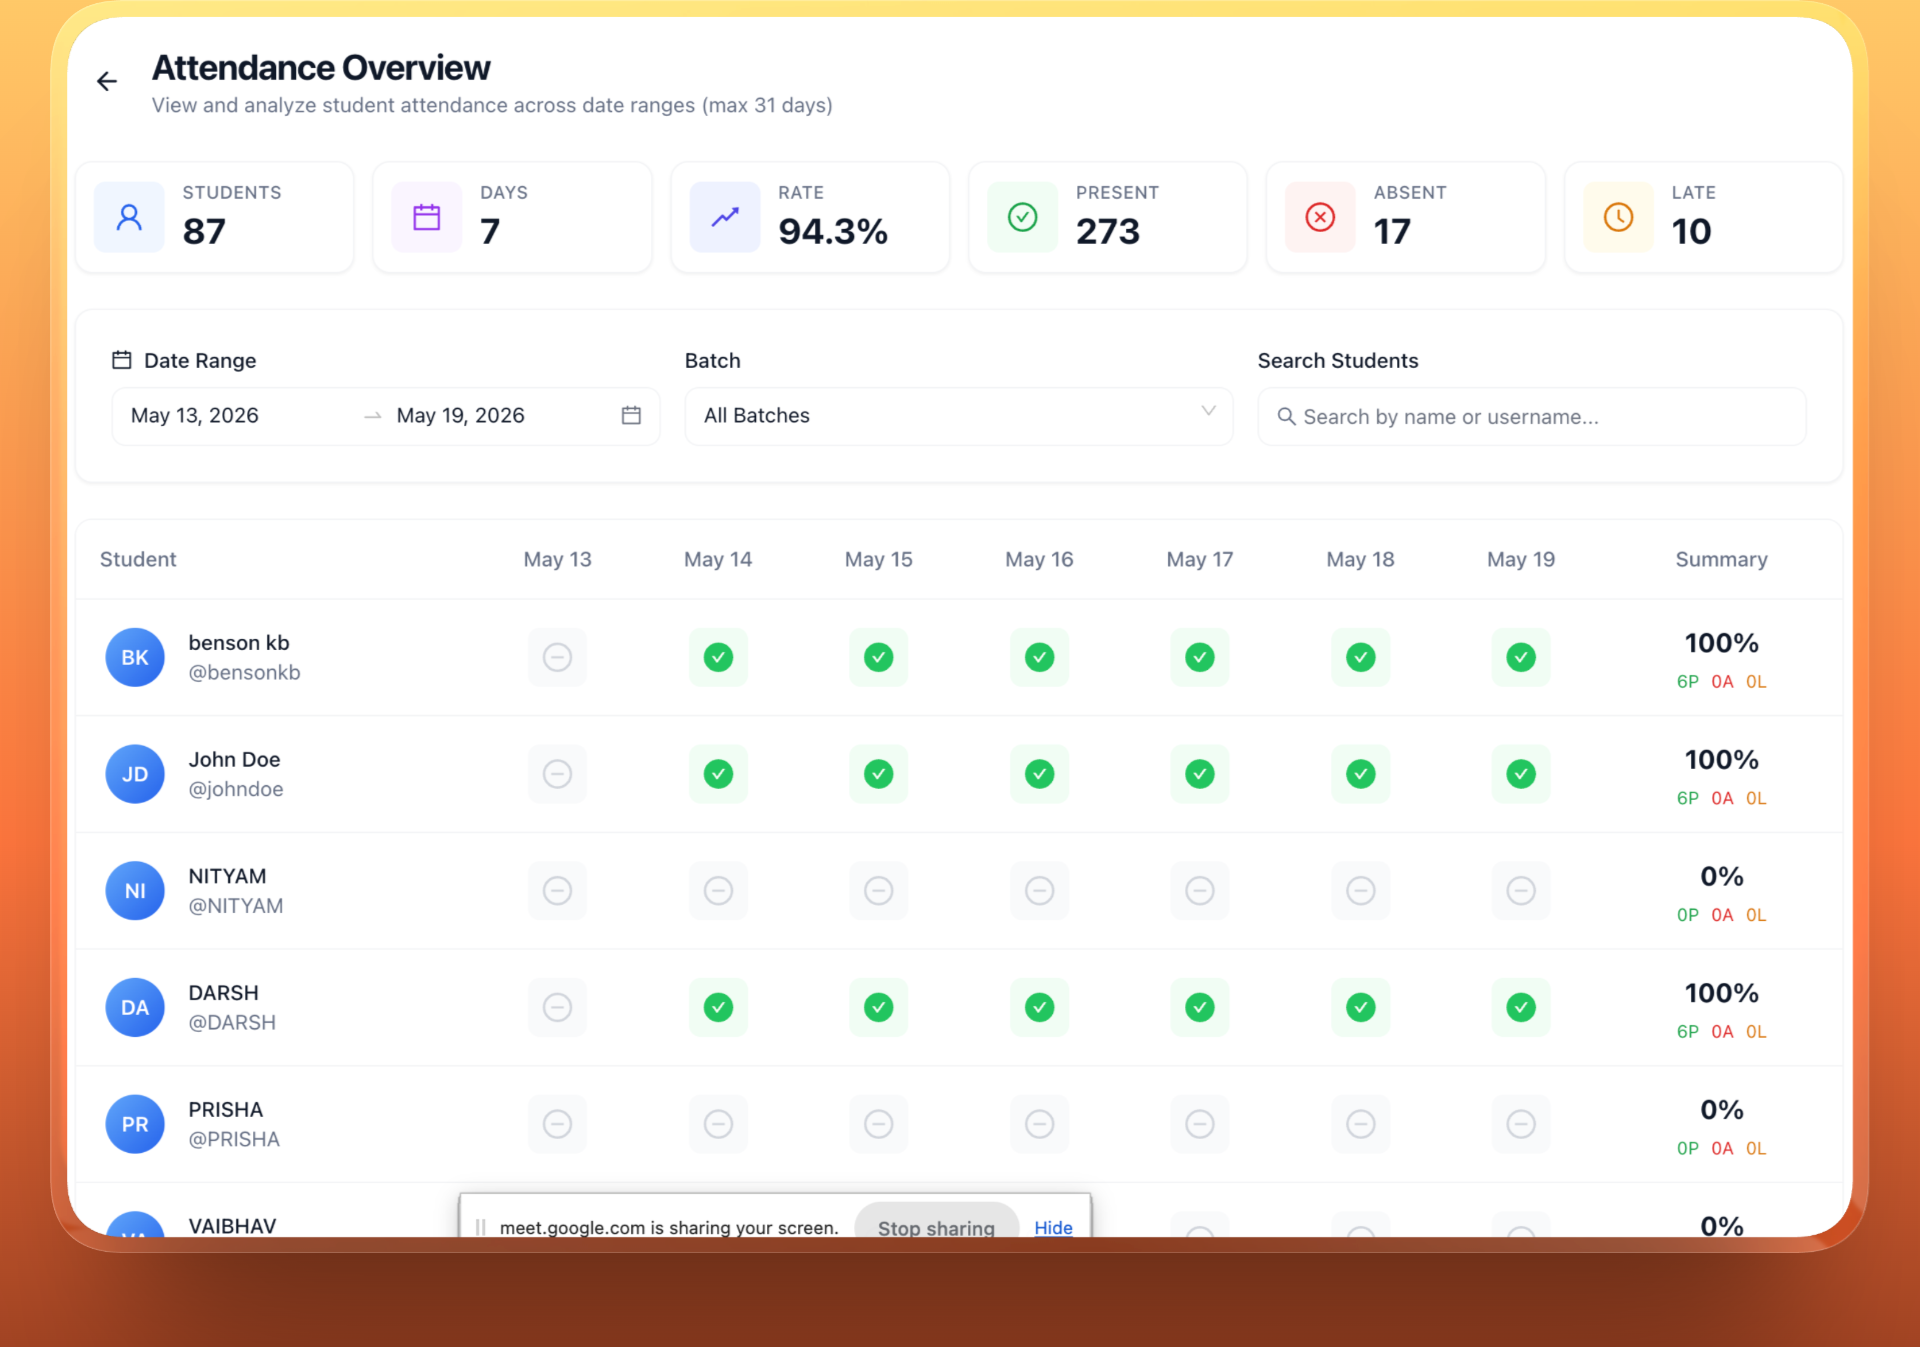
Task: Click PRISHA's May 15 no-record icon
Action: (879, 1124)
